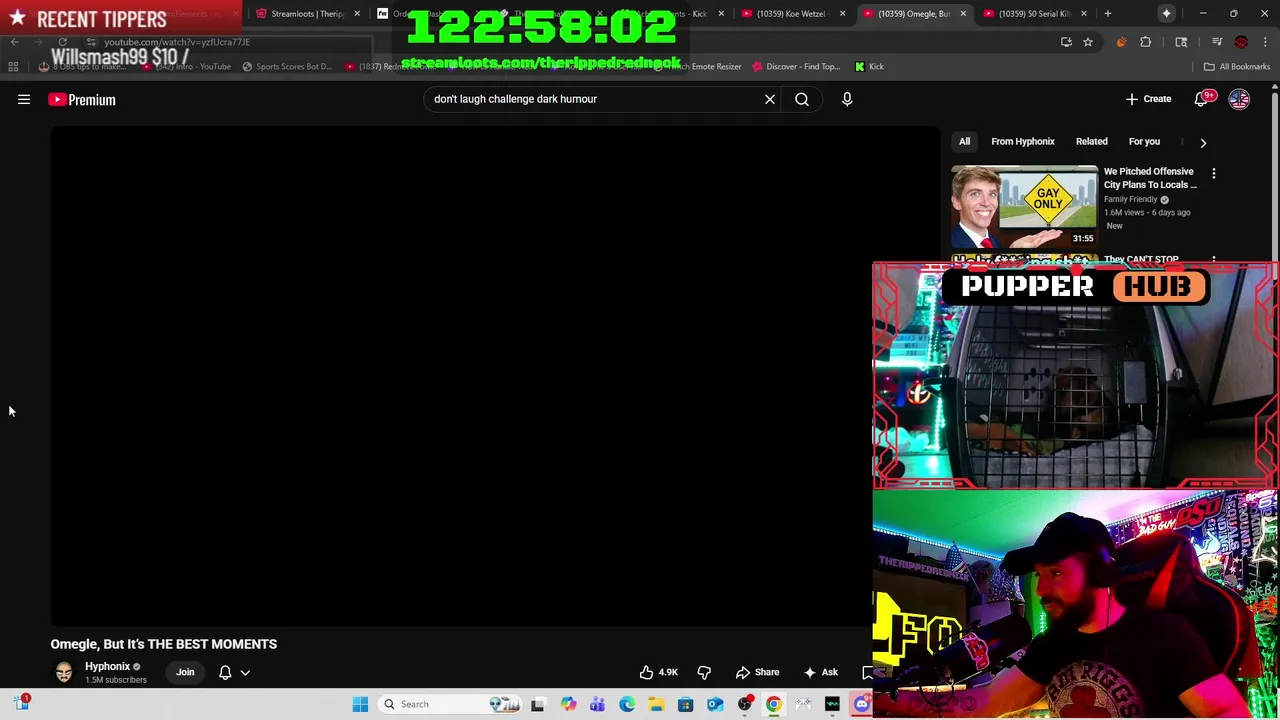Open Outlook from the taskbar
This screenshot has width=1280, height=720.
click(x=715, y=704)
